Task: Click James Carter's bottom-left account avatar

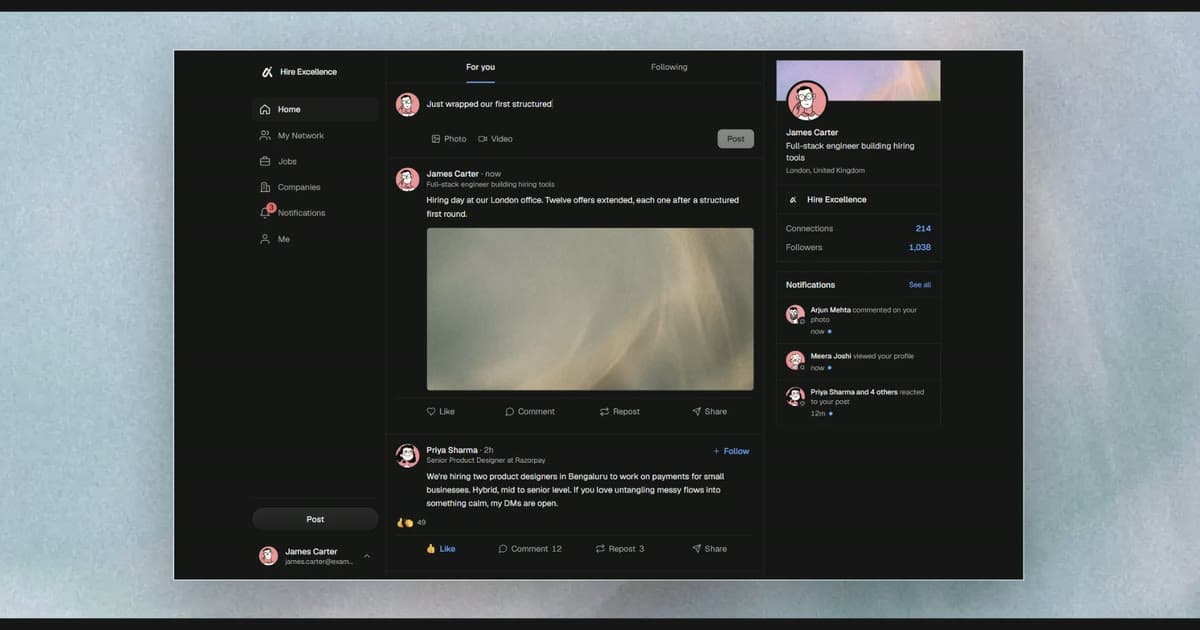Action: (x=268, y=556)
